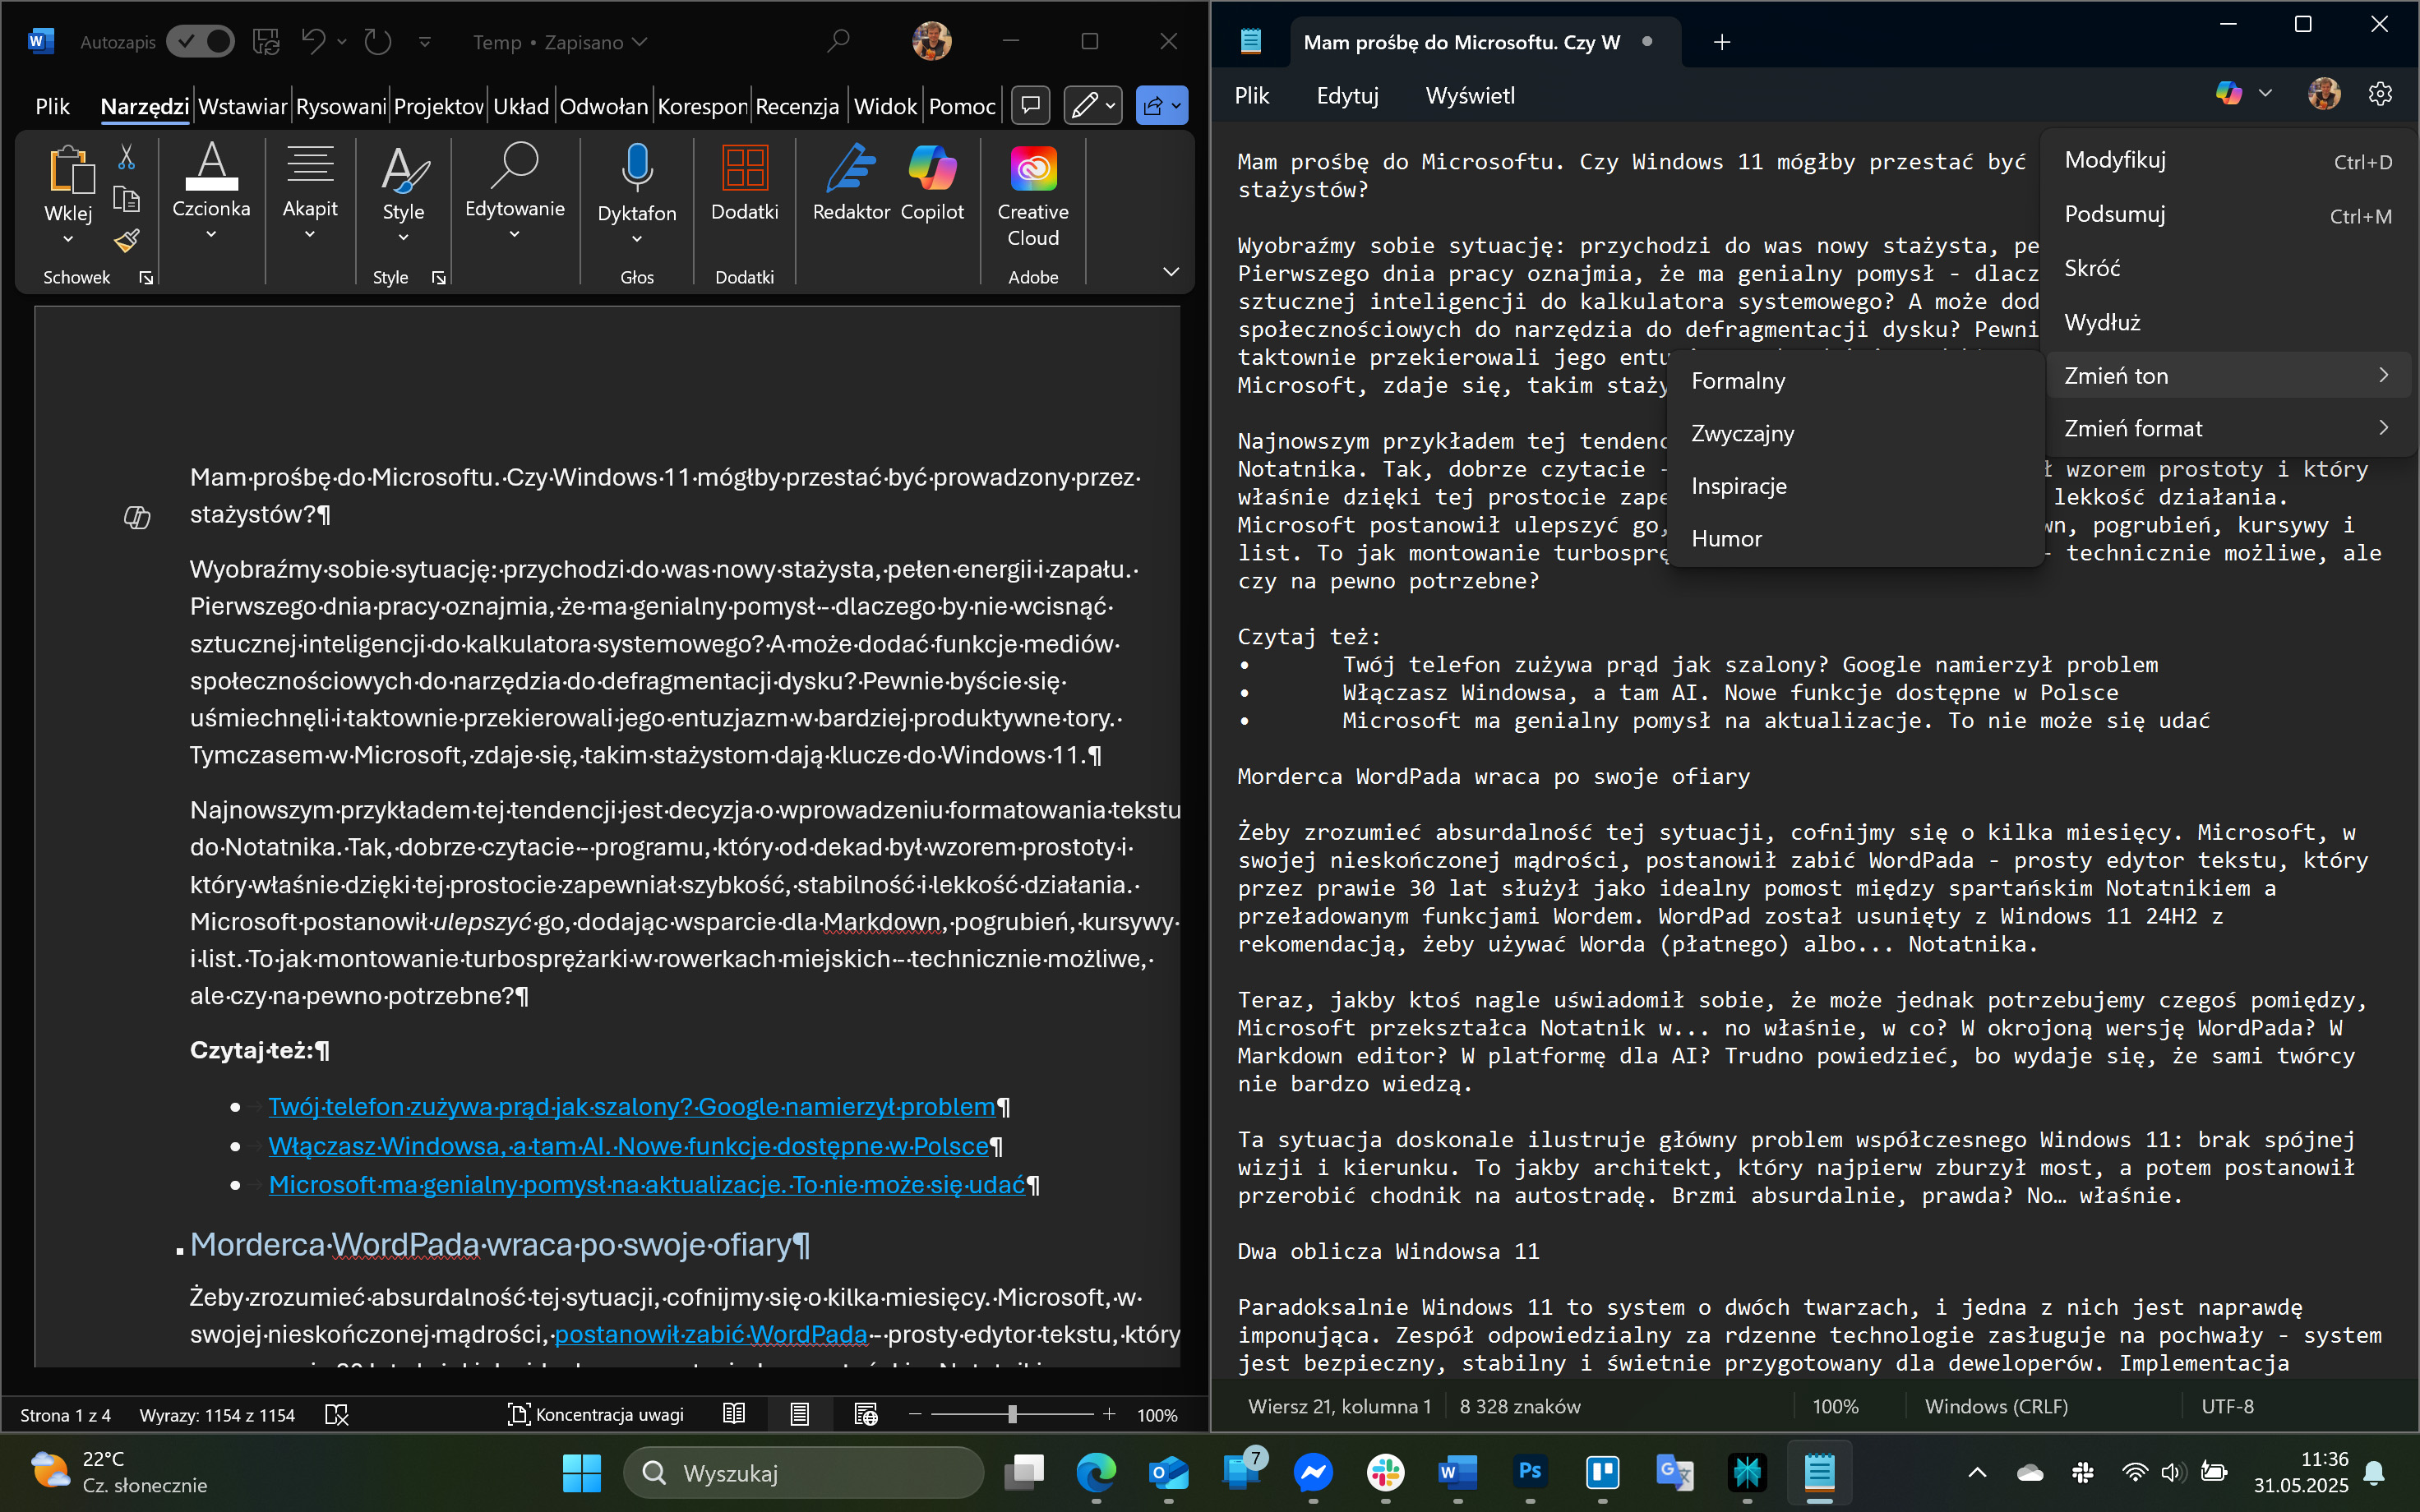This screenshot has height=1512, width=2420.
Task: Click the Strona 1 z 4 page indicator
Action: click(66, 1415)
